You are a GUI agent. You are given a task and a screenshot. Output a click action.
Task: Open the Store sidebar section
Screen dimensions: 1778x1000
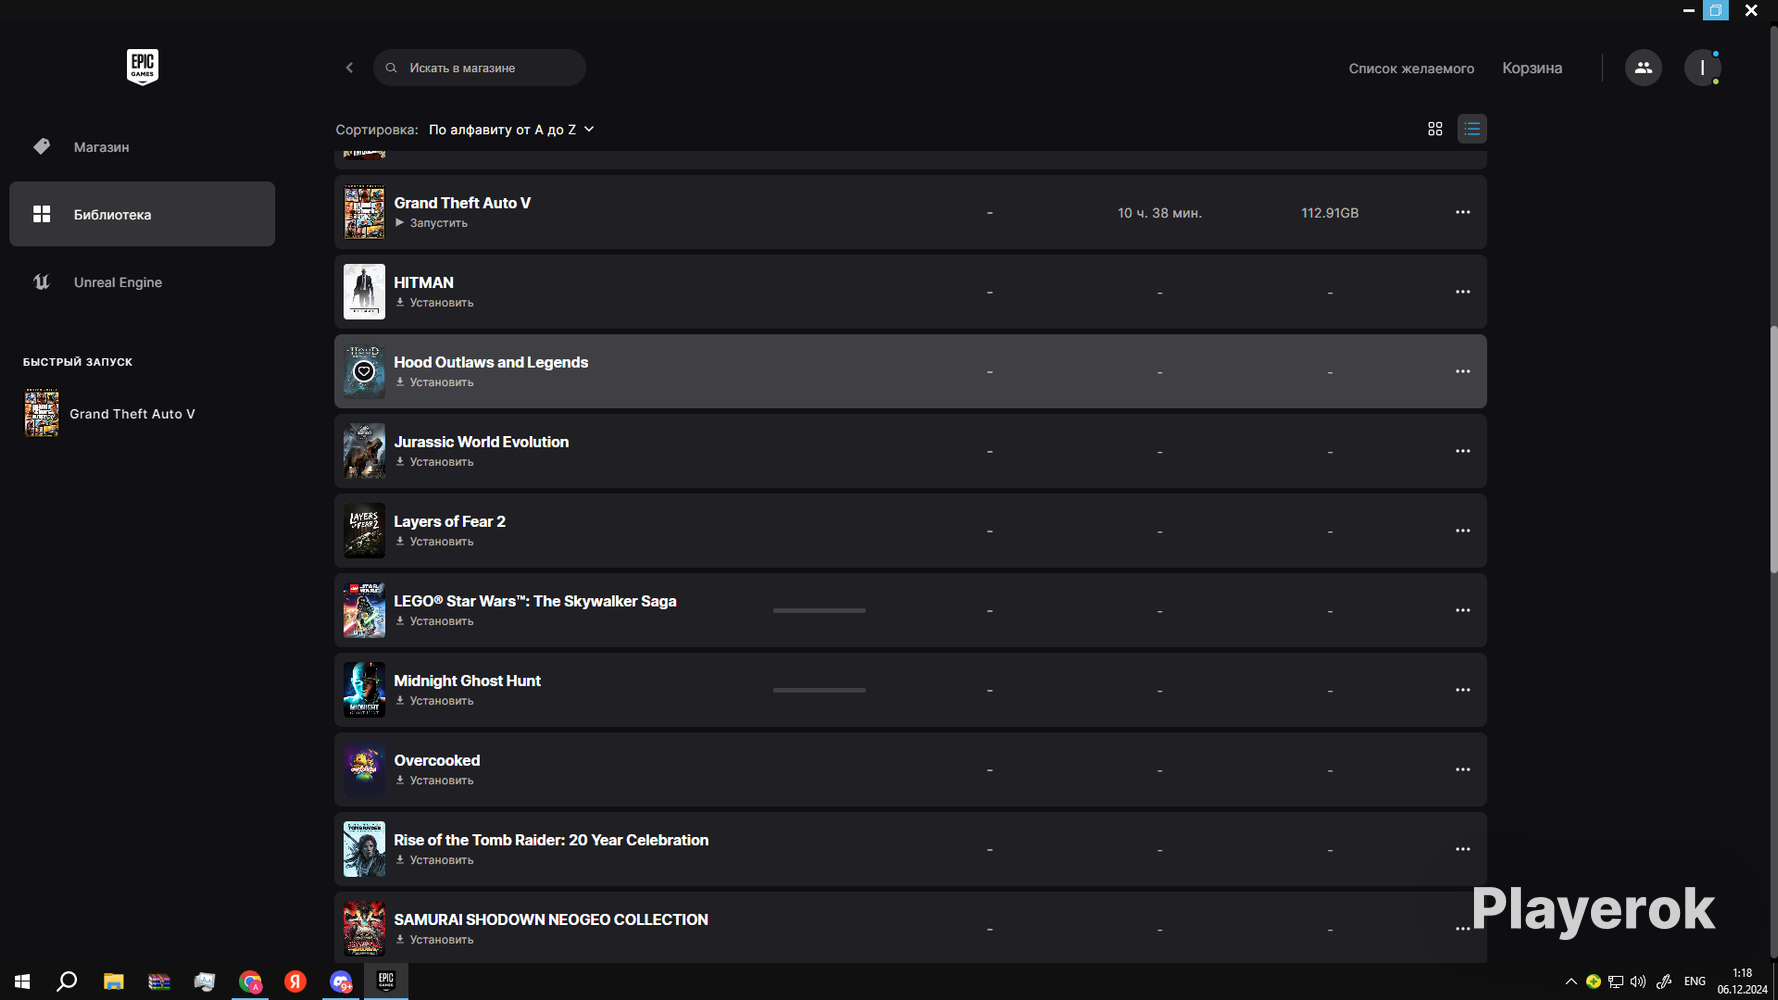142,147
